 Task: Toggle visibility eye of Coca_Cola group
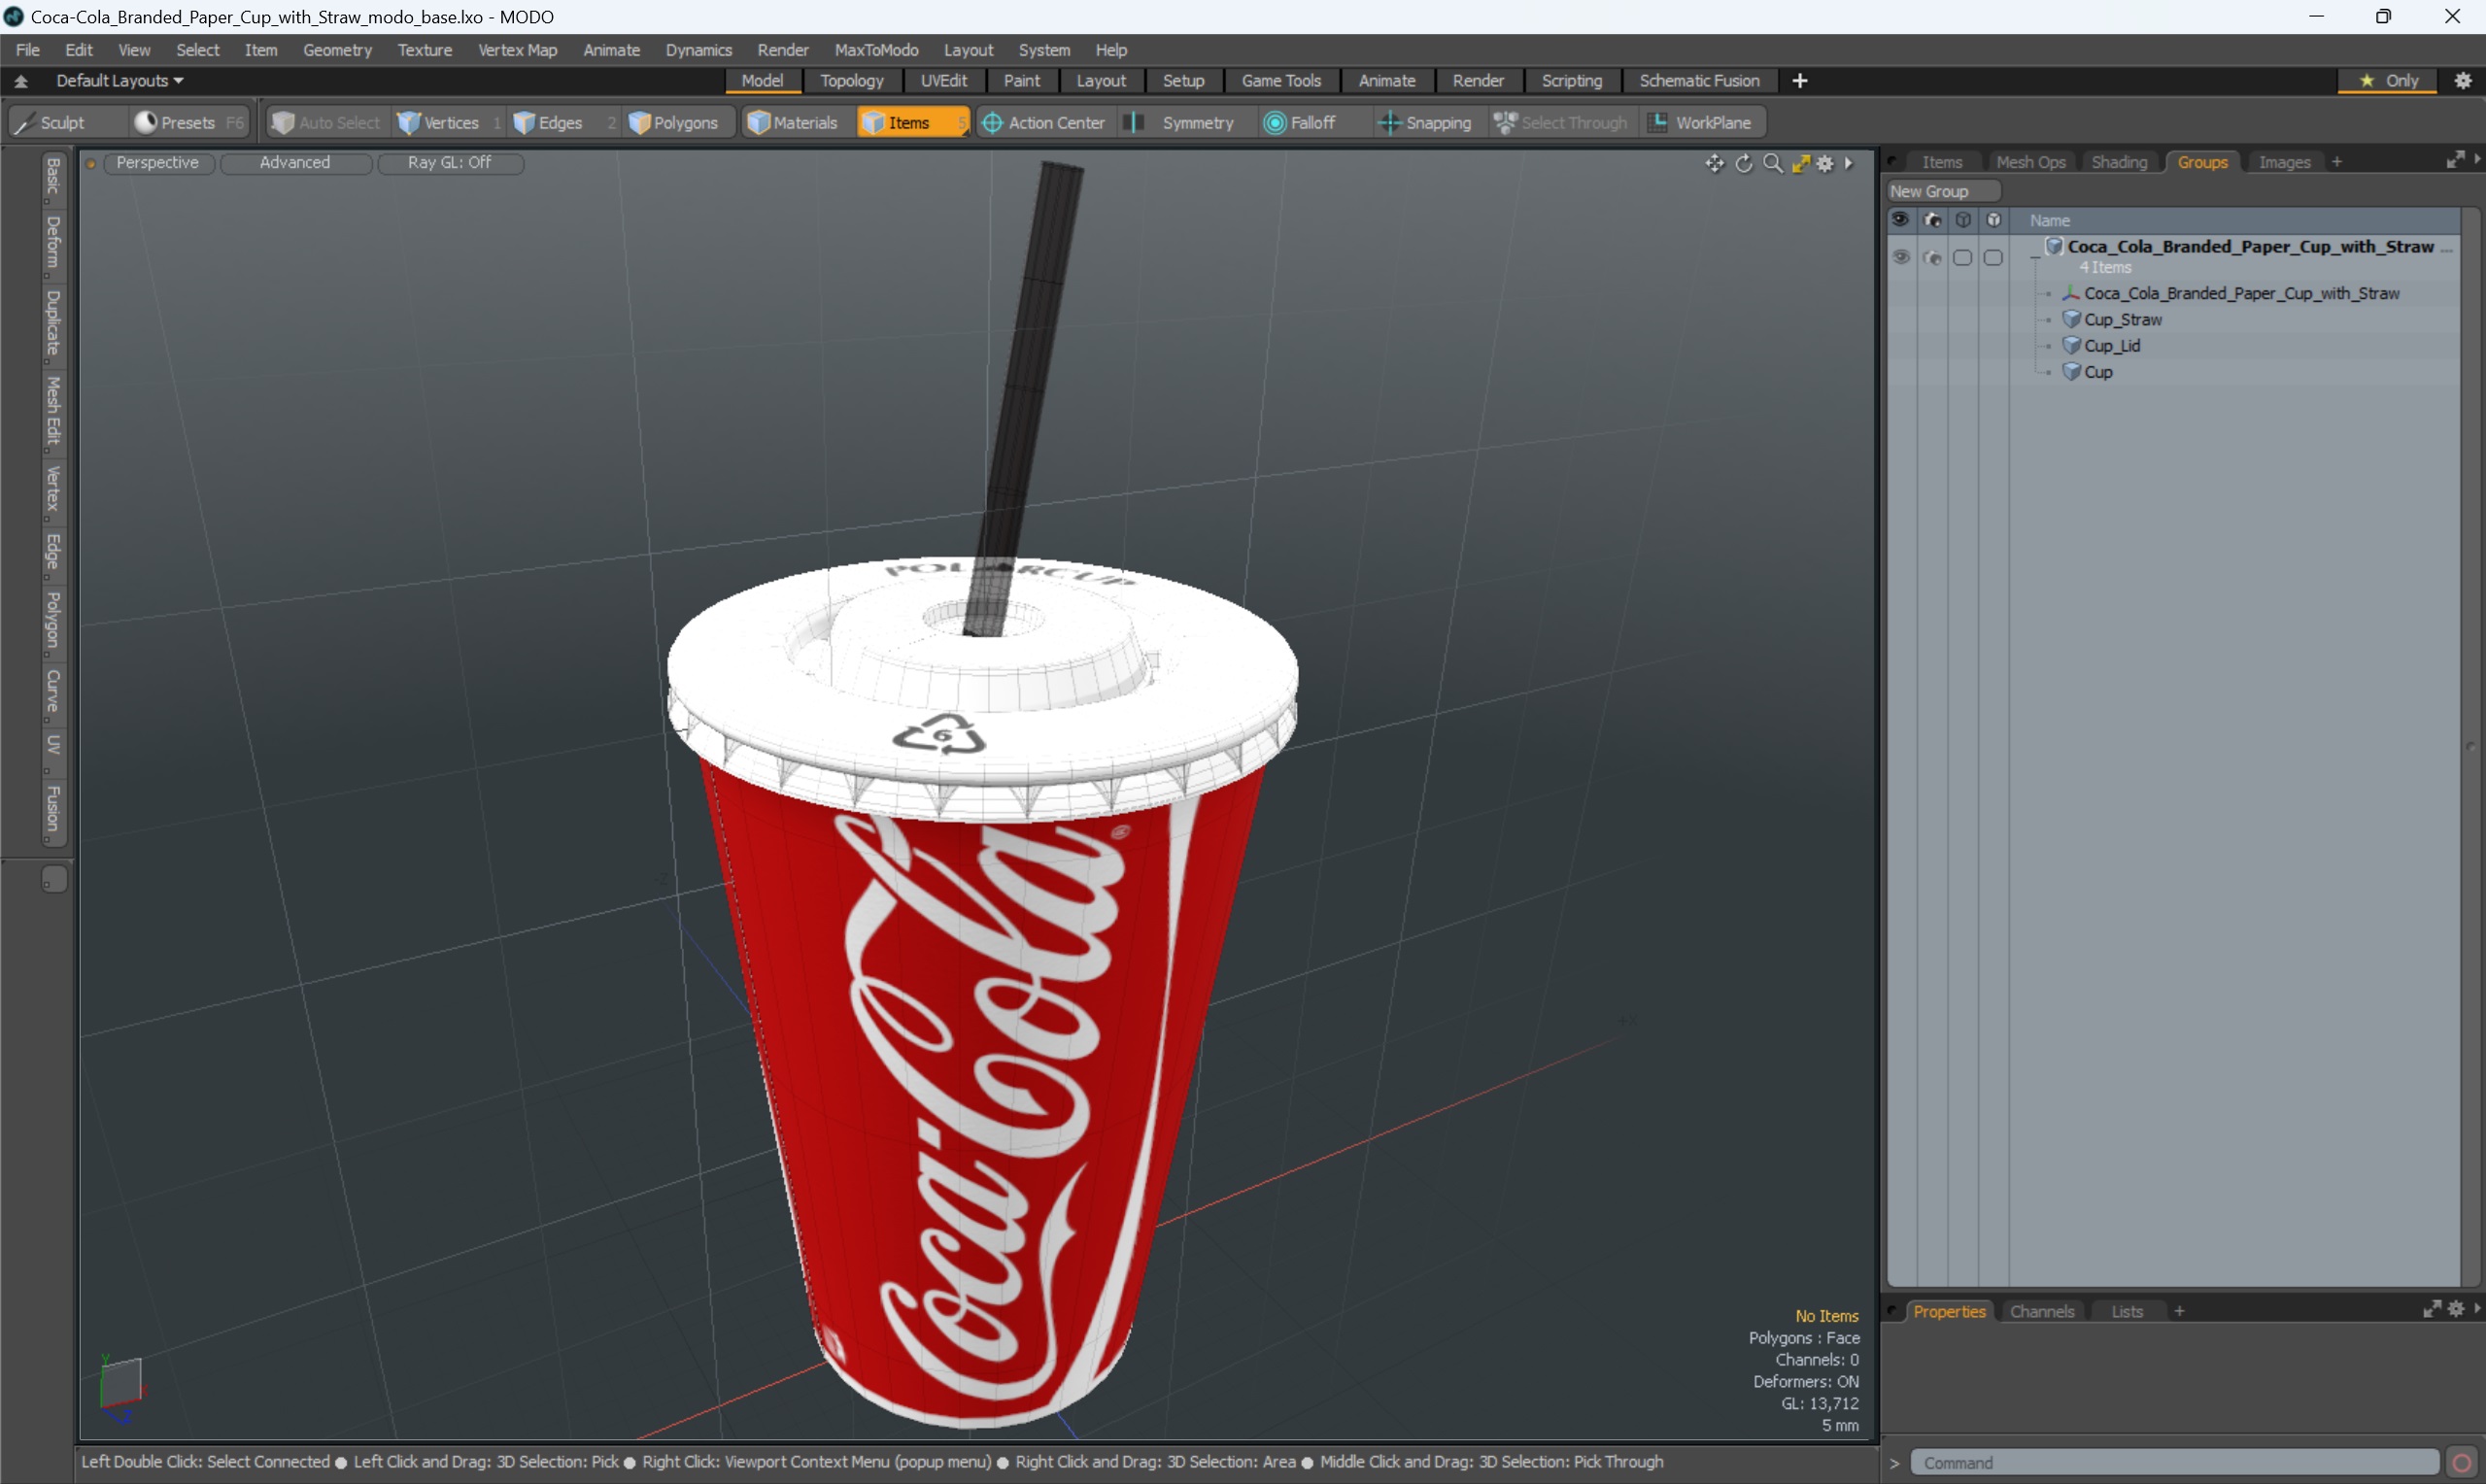pyautogui.click(x=1901, y=257)
